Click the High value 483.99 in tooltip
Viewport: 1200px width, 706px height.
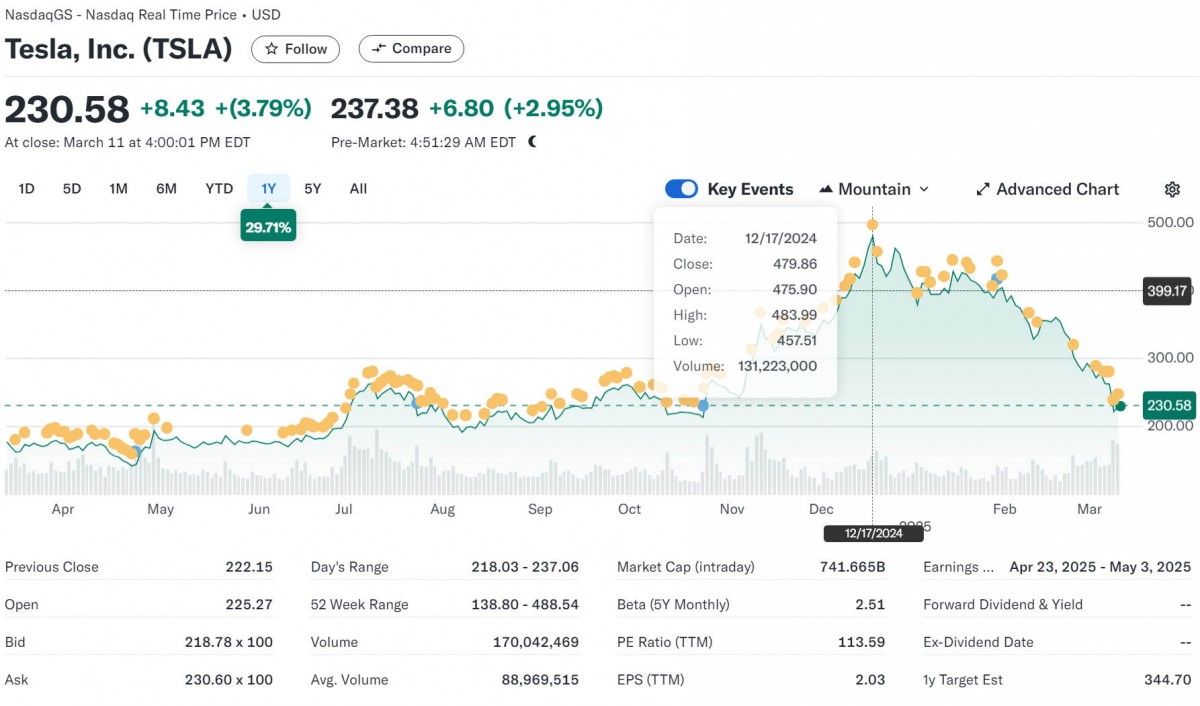(x=795, y=315)
